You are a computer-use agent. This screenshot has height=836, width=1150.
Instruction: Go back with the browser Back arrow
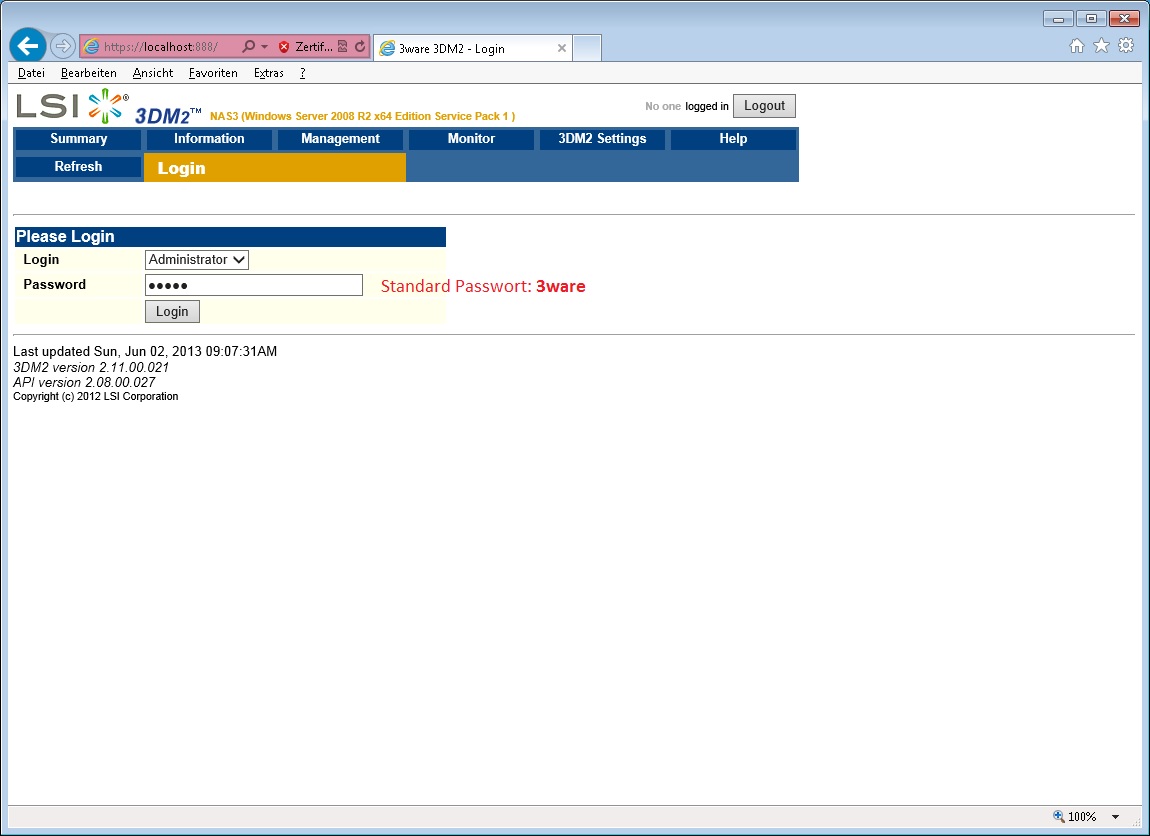[28, 46]
